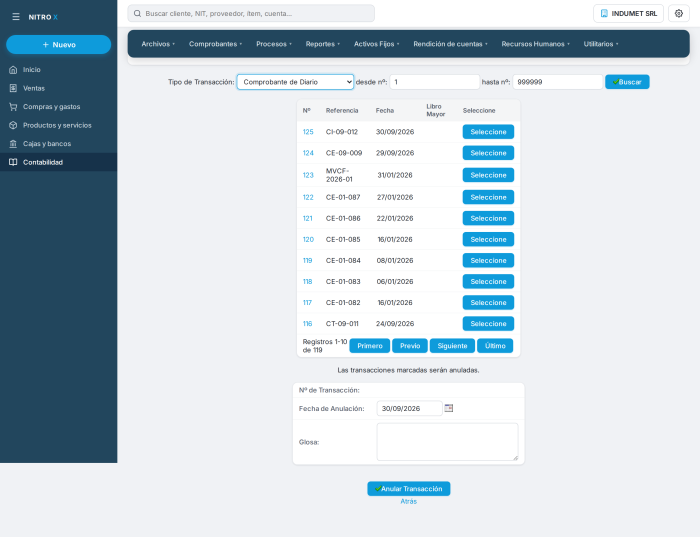Select transaction MVCF-2026-01
Viewport: 700px width, 537px height.
click(x=488, y=175)
